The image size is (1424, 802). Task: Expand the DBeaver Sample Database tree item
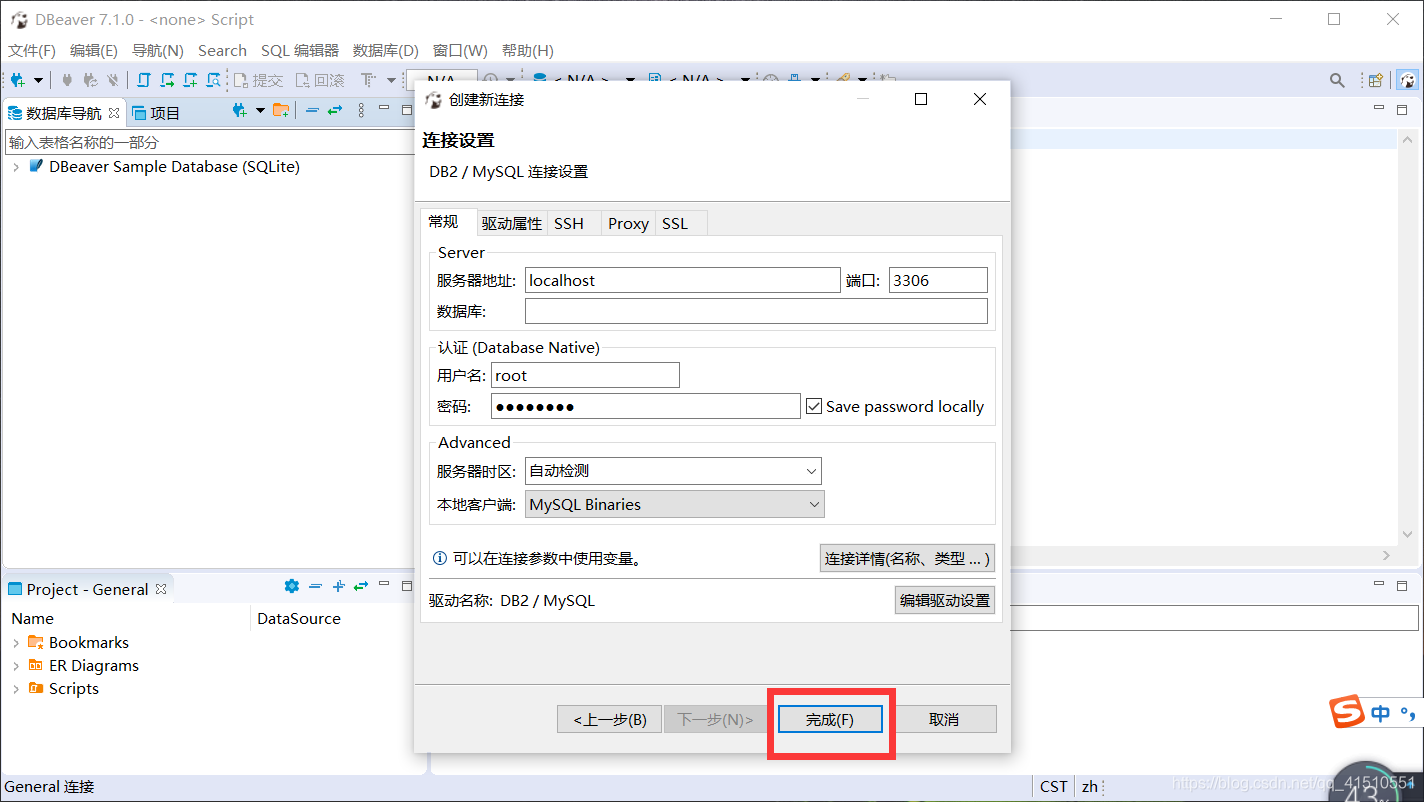click(x=16, y=167)
